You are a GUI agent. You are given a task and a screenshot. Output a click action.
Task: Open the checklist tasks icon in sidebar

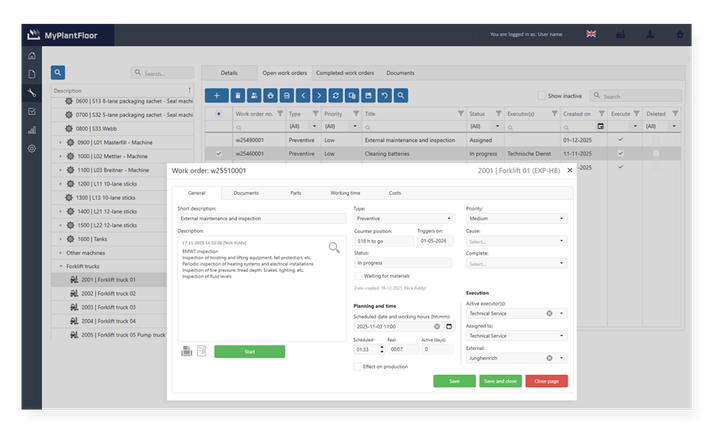point(32,111)
